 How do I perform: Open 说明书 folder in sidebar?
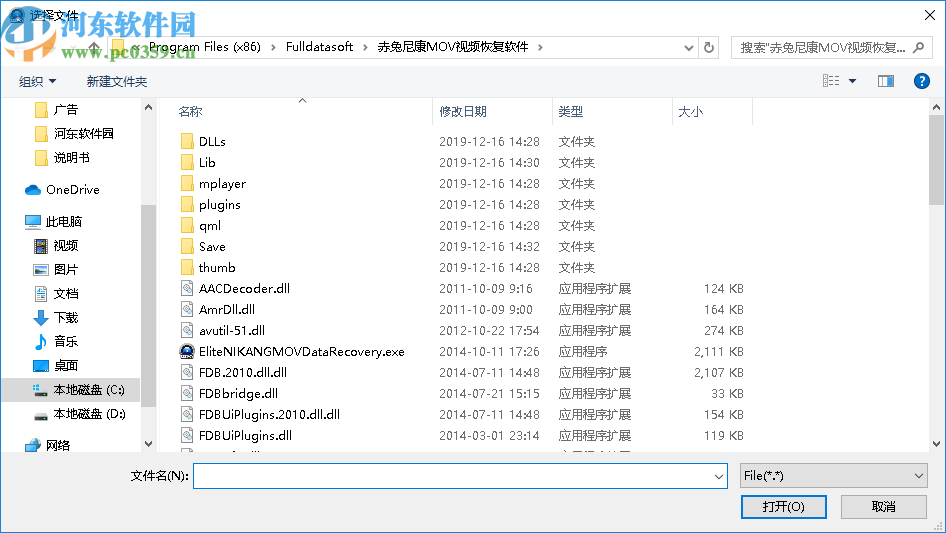[x=62, y=158]
